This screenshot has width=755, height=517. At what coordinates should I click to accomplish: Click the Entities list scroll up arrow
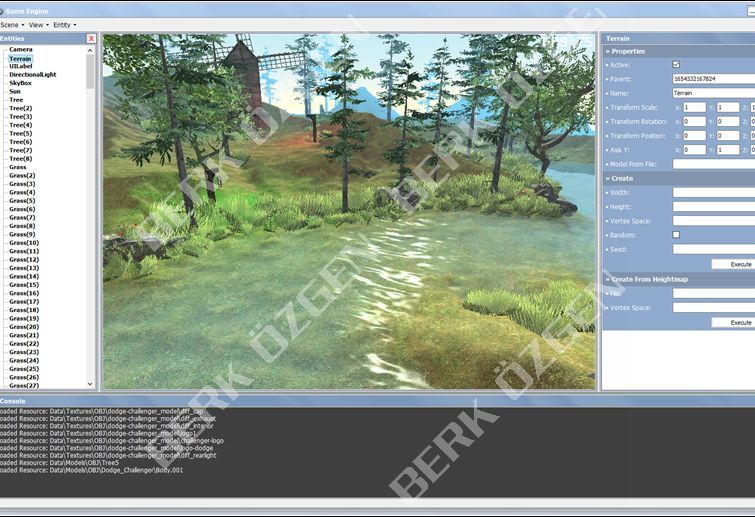(x=90, y=50)
